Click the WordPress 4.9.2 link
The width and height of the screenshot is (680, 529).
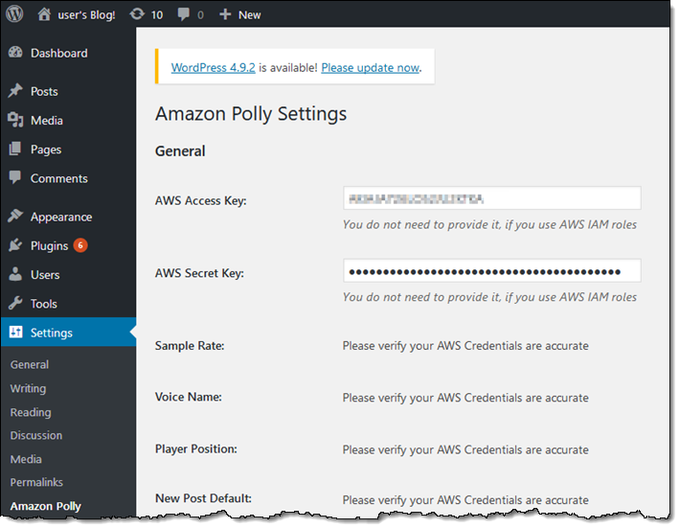(213, 68)
